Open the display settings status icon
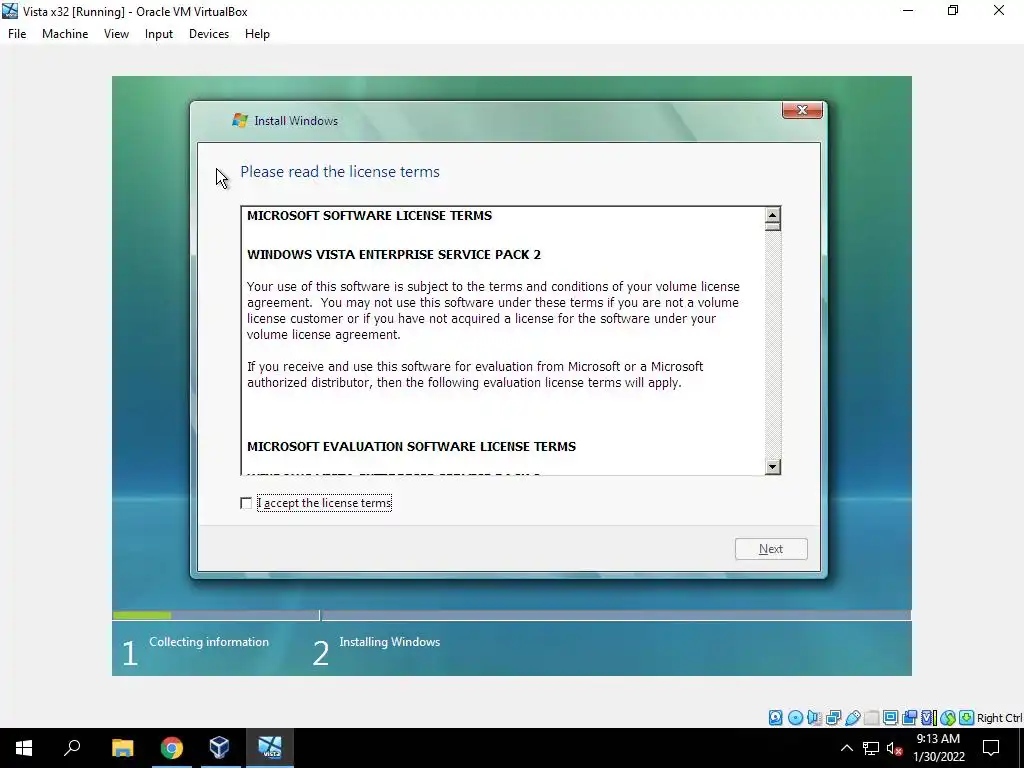Screen dimensions: 1024x768 [x=890, y=718]
